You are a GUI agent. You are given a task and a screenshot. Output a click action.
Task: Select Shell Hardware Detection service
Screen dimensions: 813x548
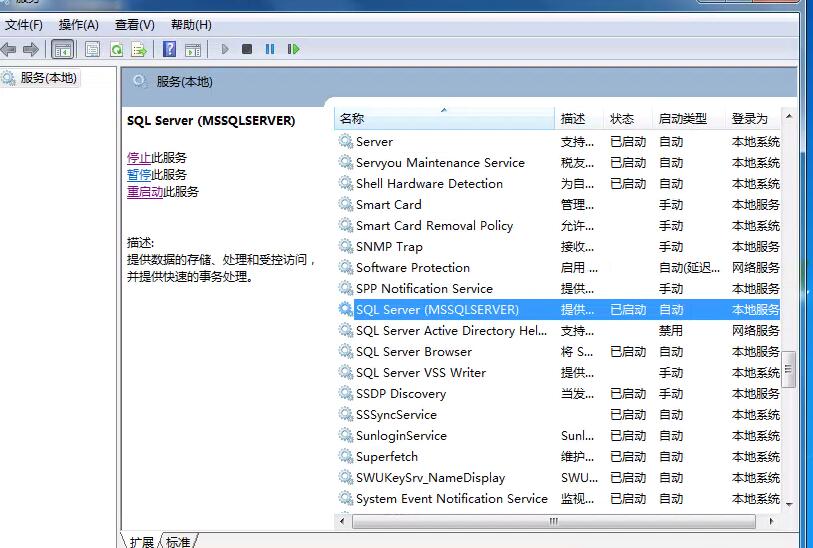(558, 184)
